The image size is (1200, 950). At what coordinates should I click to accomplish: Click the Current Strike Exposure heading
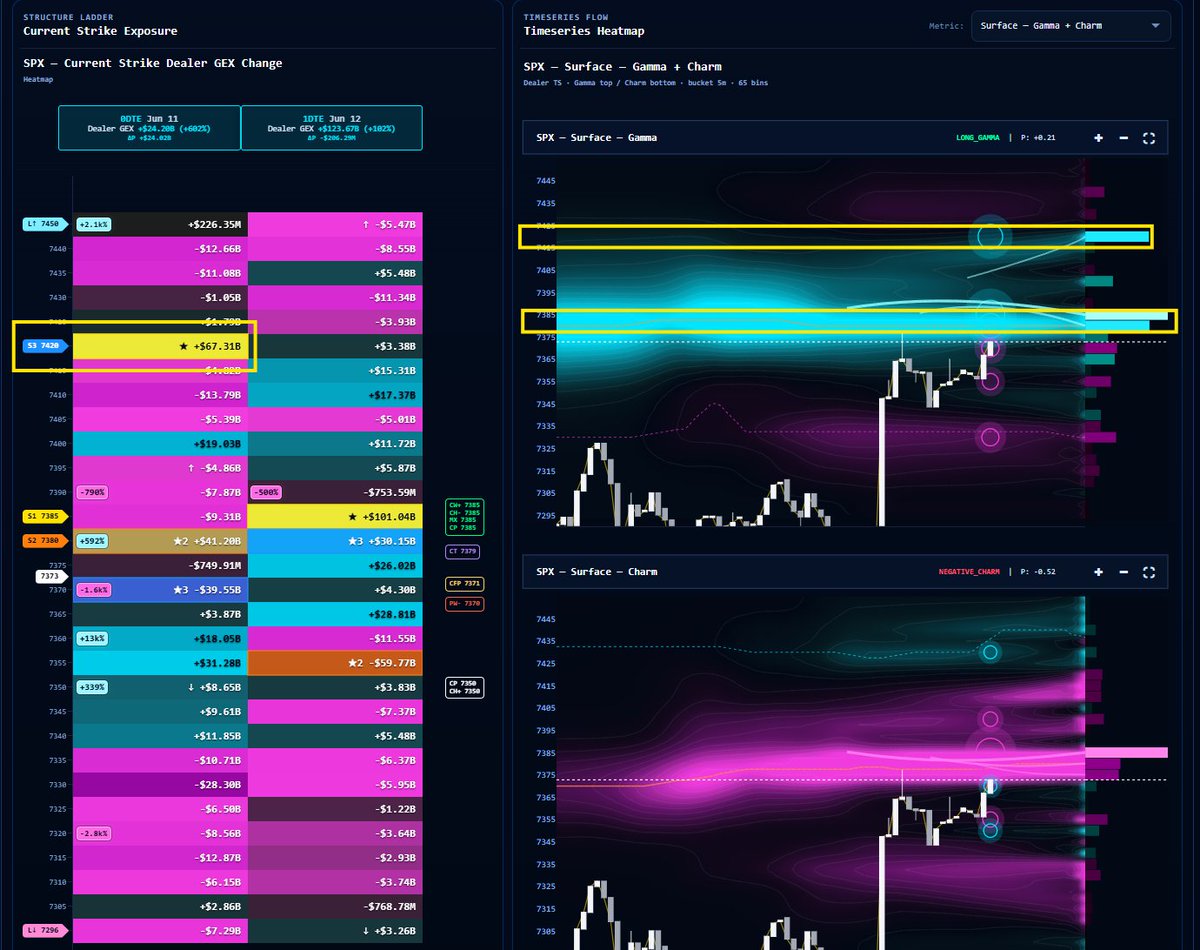click(x=100, y=31)
